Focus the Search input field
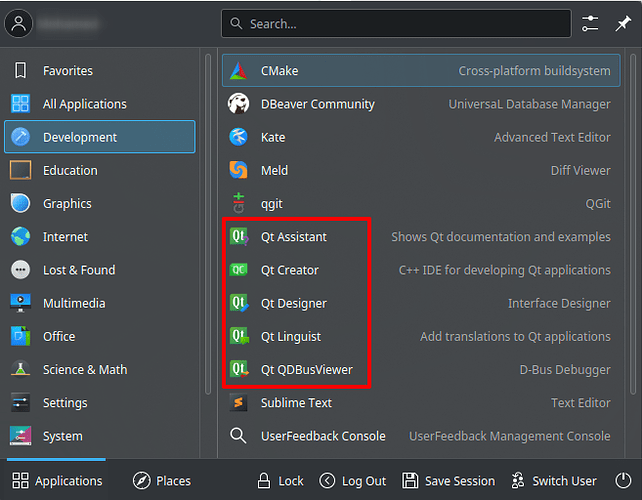 (396, 23)
